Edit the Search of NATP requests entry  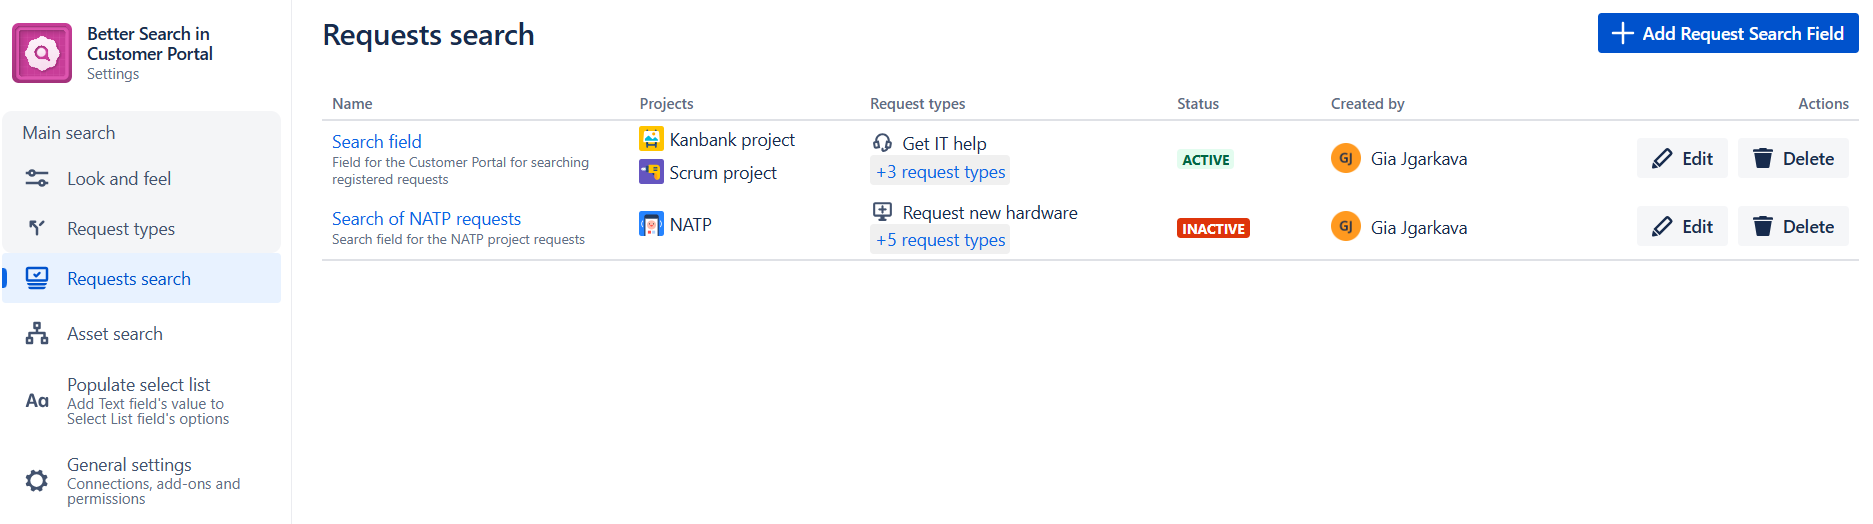(1682, 227)
